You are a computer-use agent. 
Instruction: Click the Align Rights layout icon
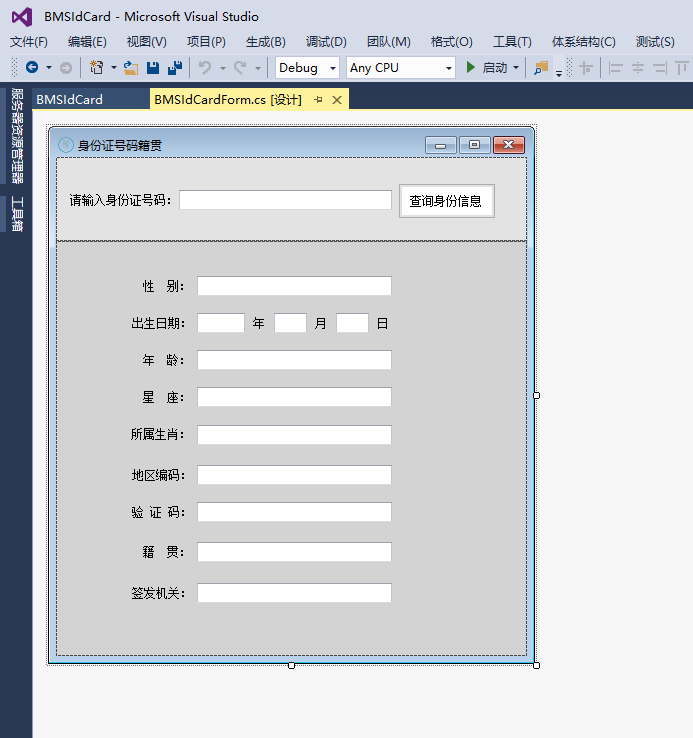click(x=660, y=68)
